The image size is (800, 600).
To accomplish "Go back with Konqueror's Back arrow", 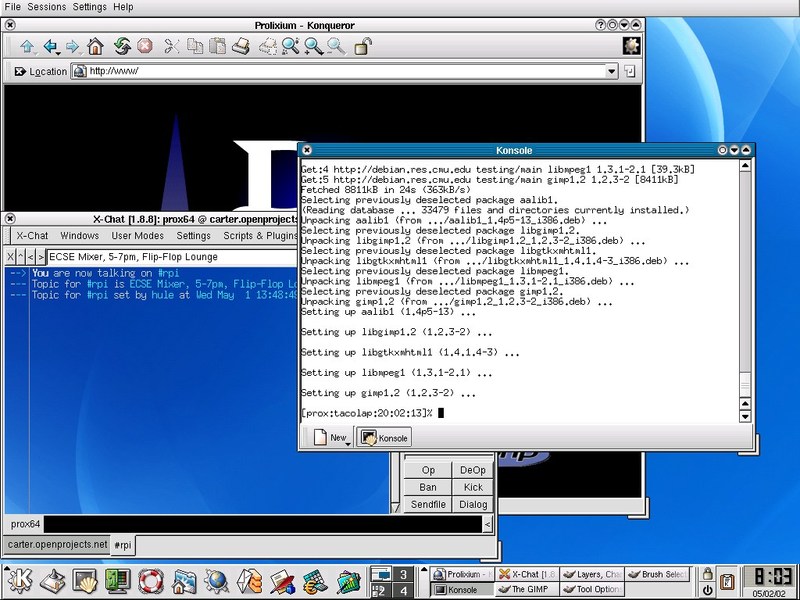I will [50, 46].
